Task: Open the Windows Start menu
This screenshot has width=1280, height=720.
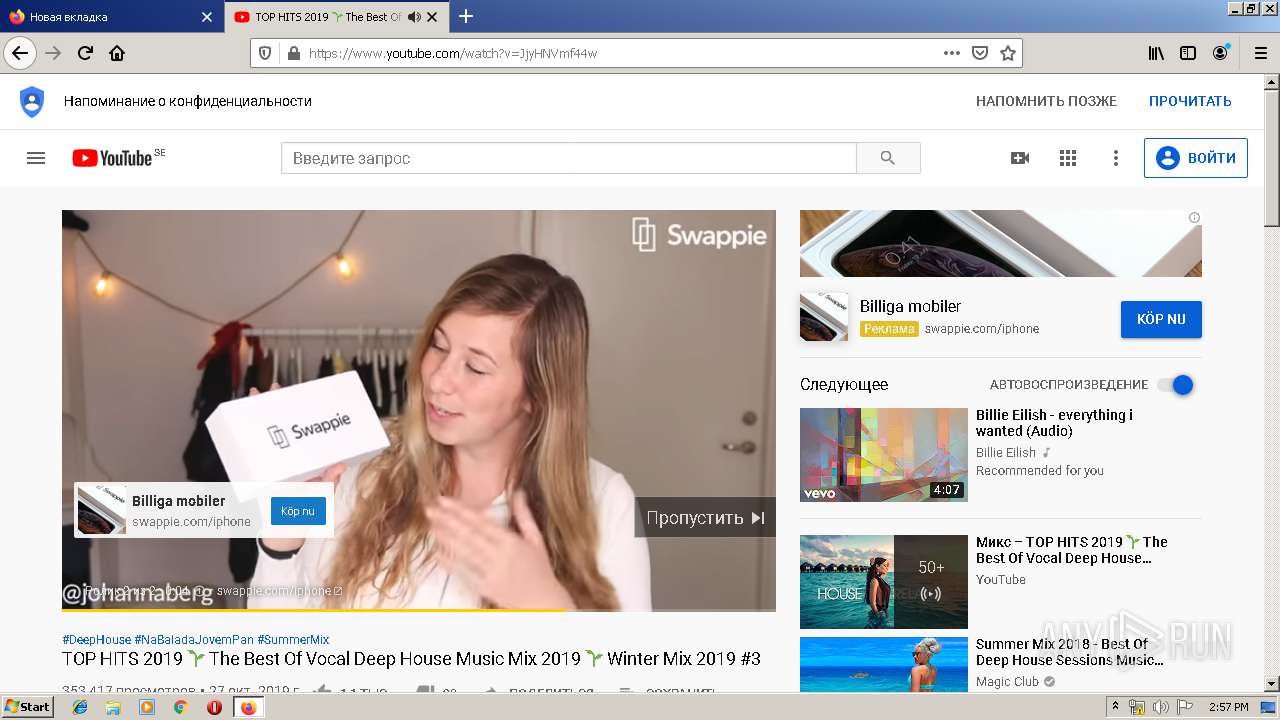Action: pos(28,707)
